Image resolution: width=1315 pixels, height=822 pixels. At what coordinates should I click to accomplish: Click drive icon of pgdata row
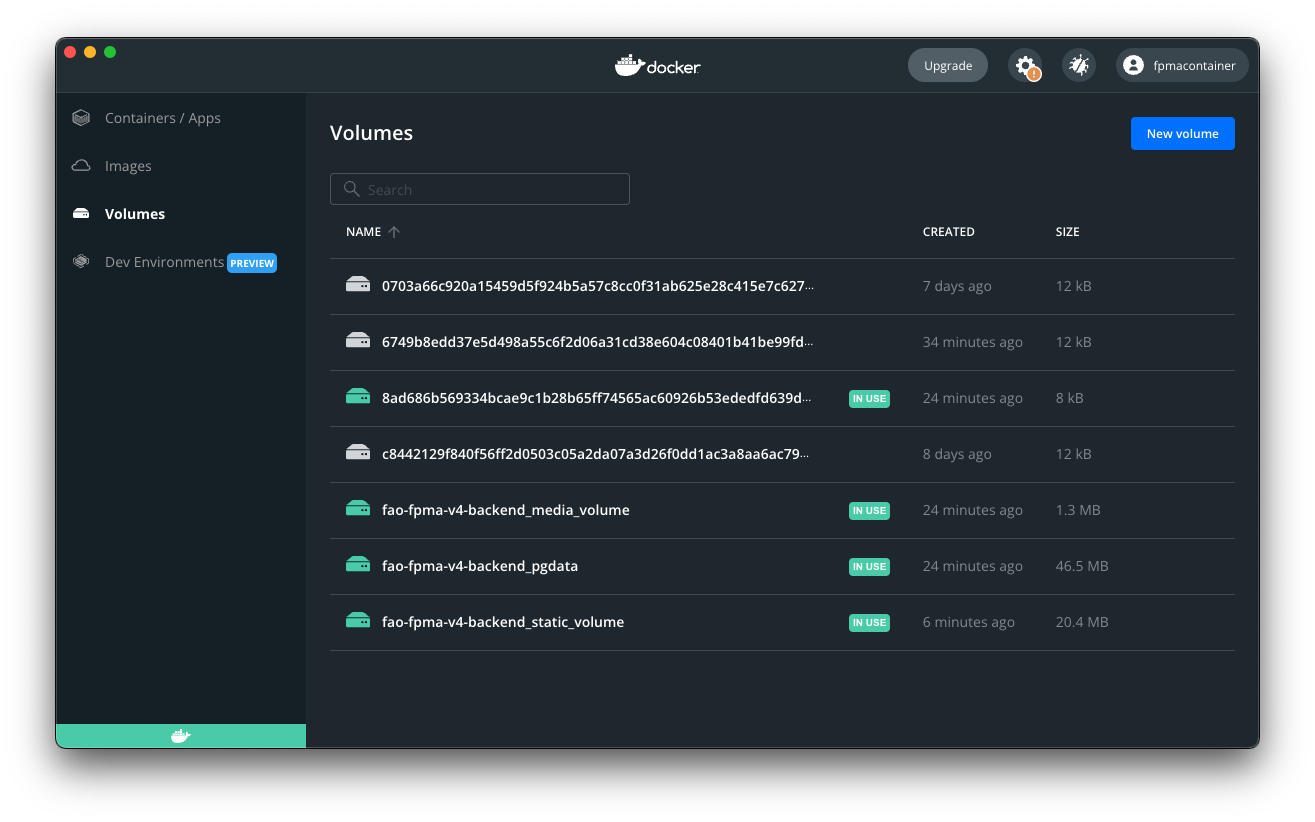coord(358,566)
